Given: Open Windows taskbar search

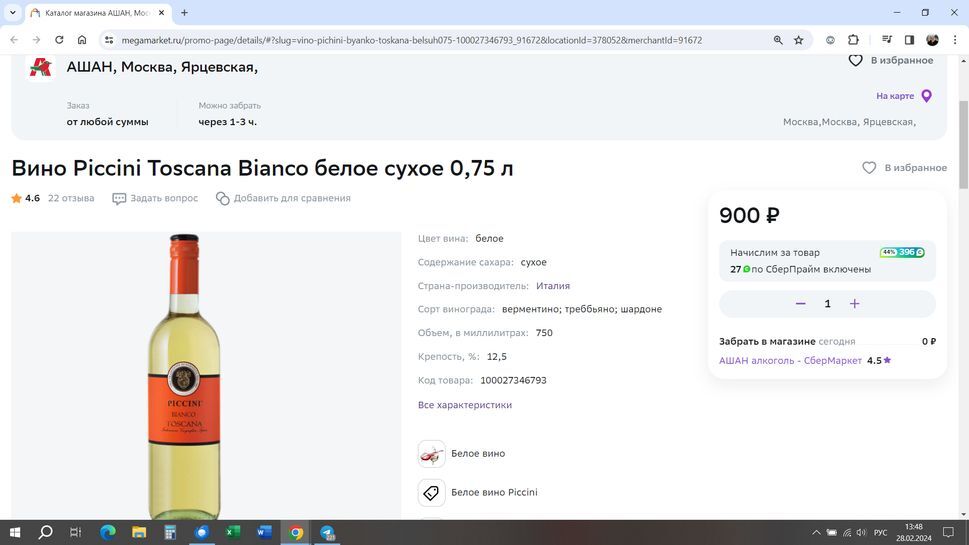Looking at the screenshot, I should click(45, 532).
